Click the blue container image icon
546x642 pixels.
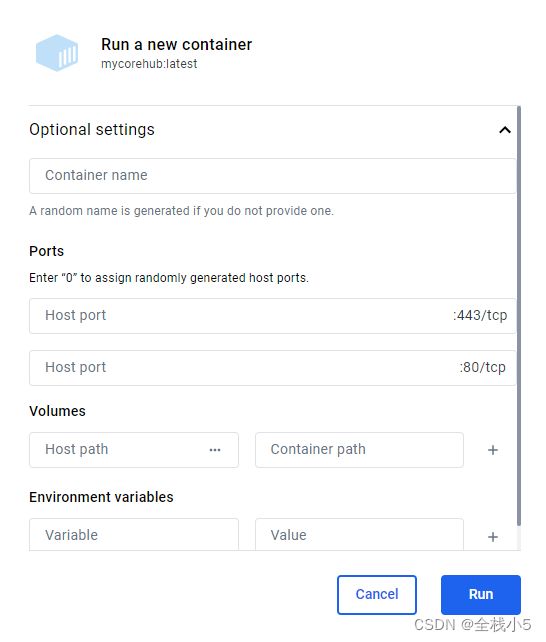pos(57,53)
